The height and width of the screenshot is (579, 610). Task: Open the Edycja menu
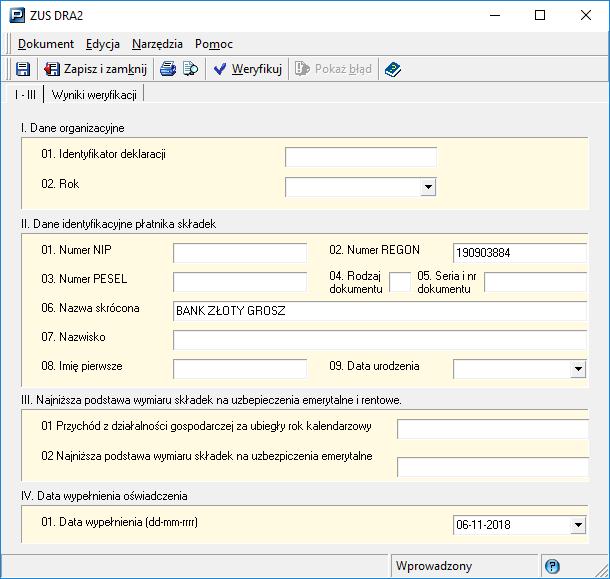103,44
